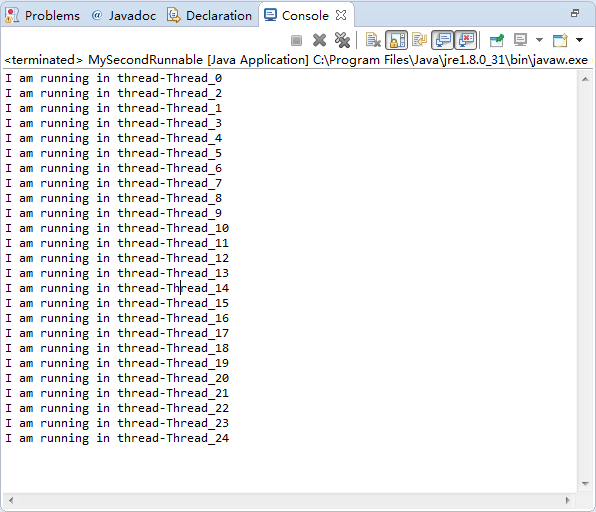Click the vertical scrollbar down arrow
This screenshot has height=512, width=596.
click(x=585, y=484)
